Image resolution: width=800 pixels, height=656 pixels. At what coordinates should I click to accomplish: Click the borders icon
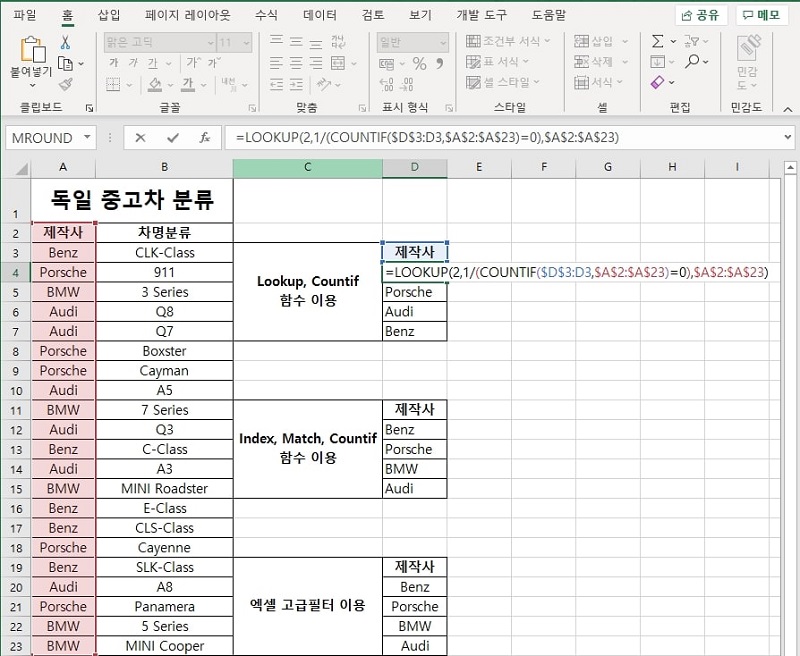click(x=113, y=84)
